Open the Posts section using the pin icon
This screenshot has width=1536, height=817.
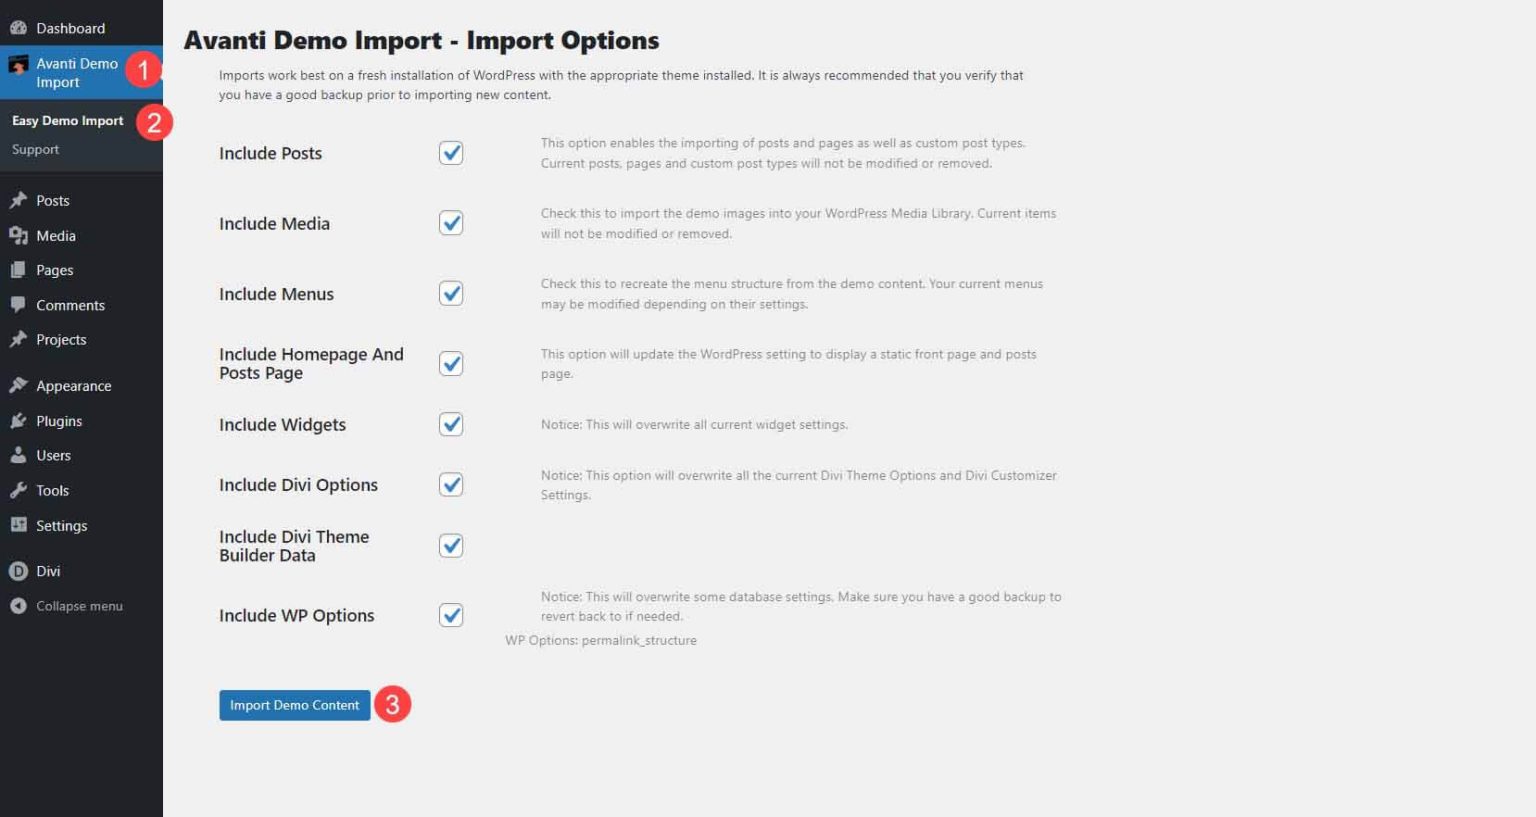(17, 200)
